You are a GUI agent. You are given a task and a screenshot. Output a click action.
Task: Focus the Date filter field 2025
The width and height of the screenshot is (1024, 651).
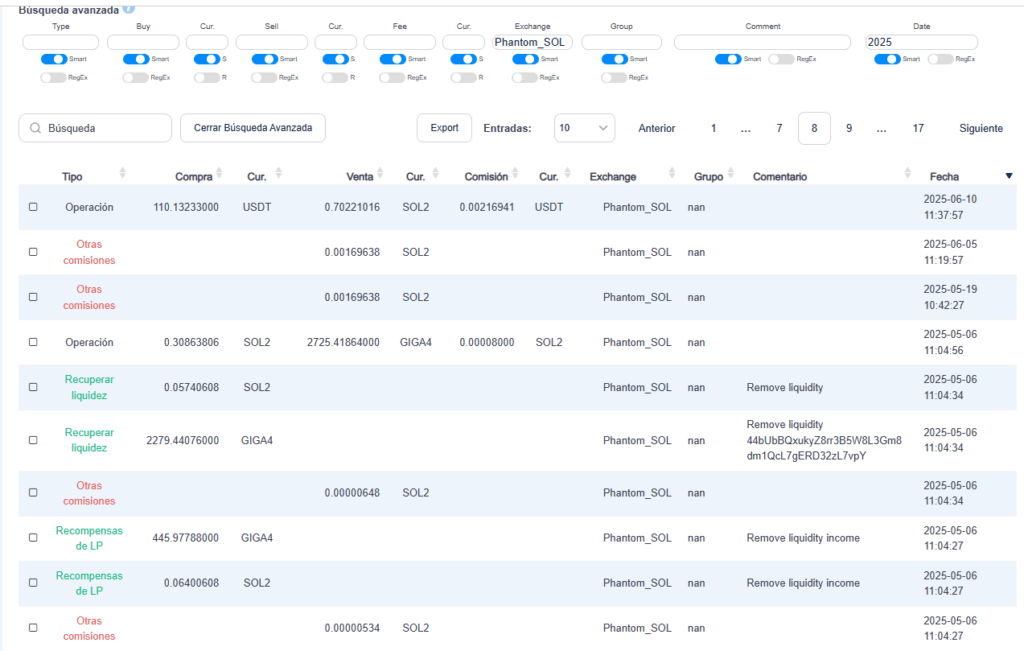click(x=921, y=42)
